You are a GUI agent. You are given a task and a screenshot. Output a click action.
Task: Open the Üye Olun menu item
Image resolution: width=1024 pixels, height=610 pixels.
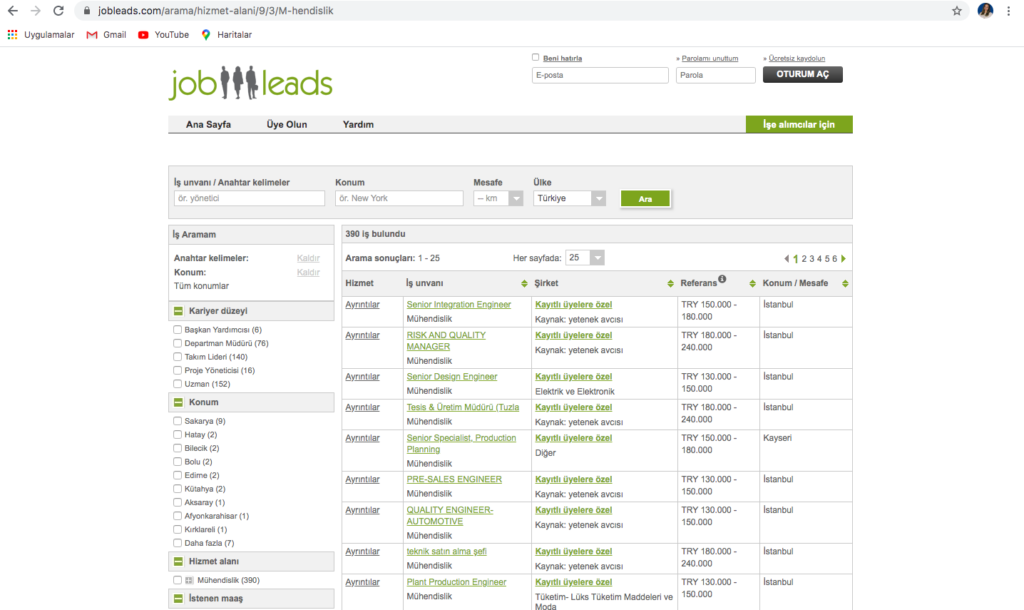[x=287, y=125]
